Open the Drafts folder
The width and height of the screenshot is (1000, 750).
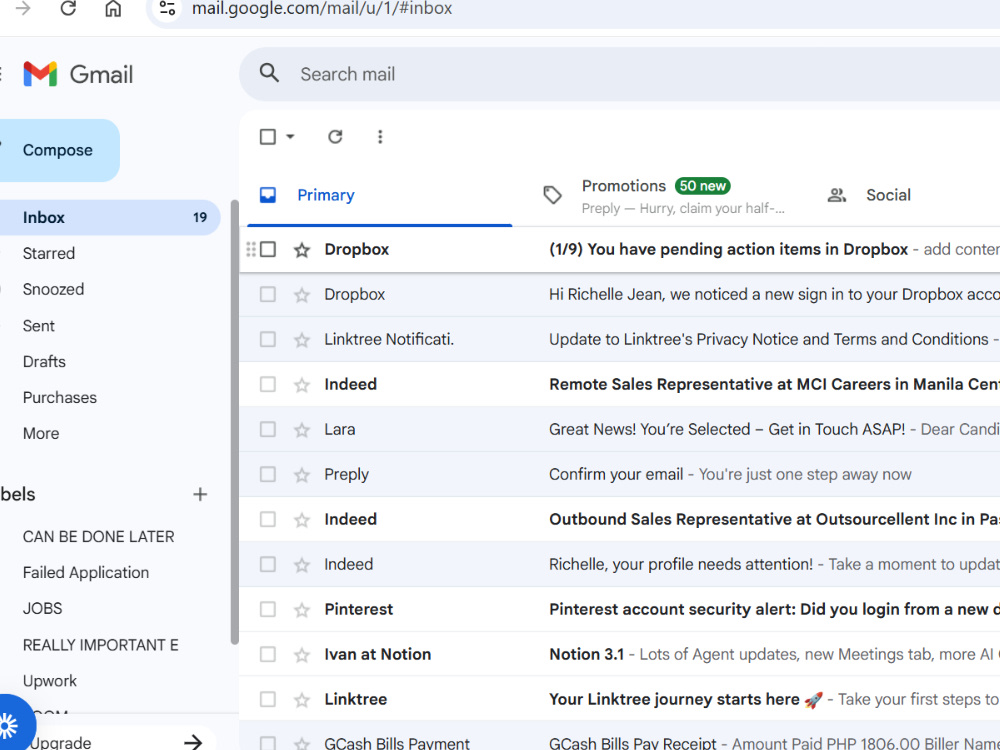click(44, 362)
